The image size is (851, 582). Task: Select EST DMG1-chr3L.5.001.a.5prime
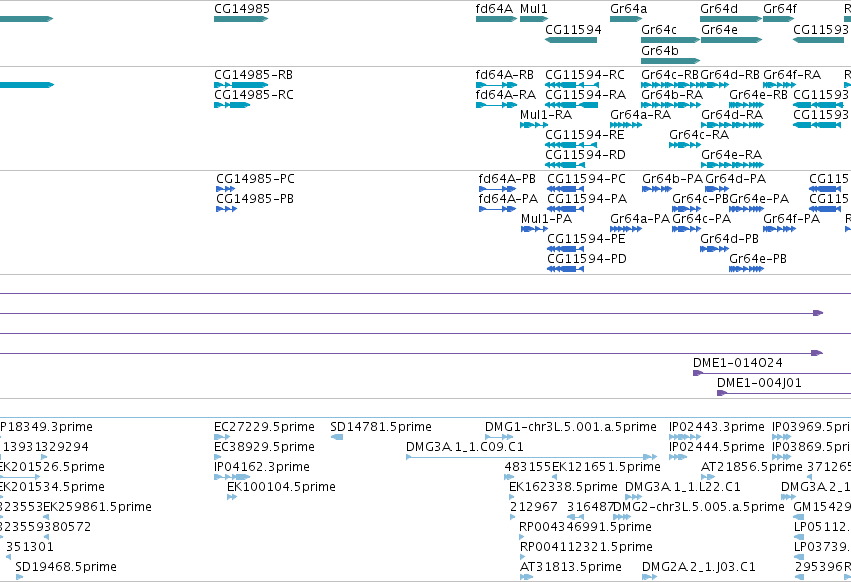[571, 427]
